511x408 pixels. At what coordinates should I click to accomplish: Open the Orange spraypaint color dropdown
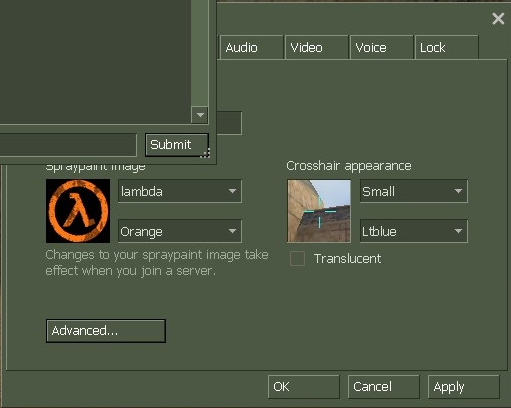(x=180, y=231)
